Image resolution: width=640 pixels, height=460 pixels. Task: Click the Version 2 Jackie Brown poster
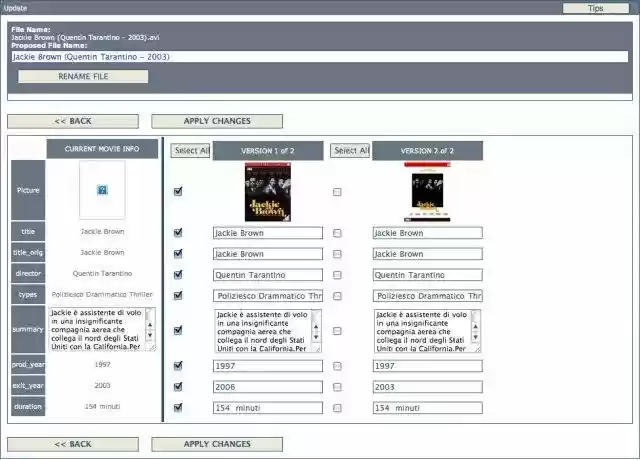[427, 192]
